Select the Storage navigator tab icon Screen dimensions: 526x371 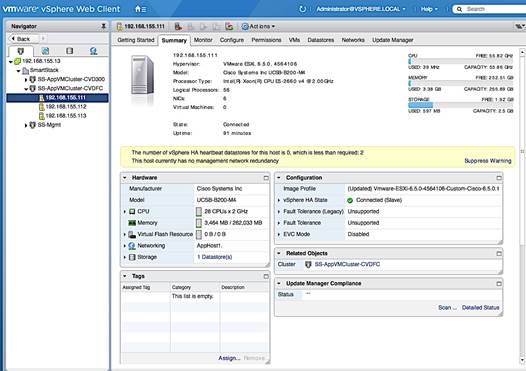point(69,51)
